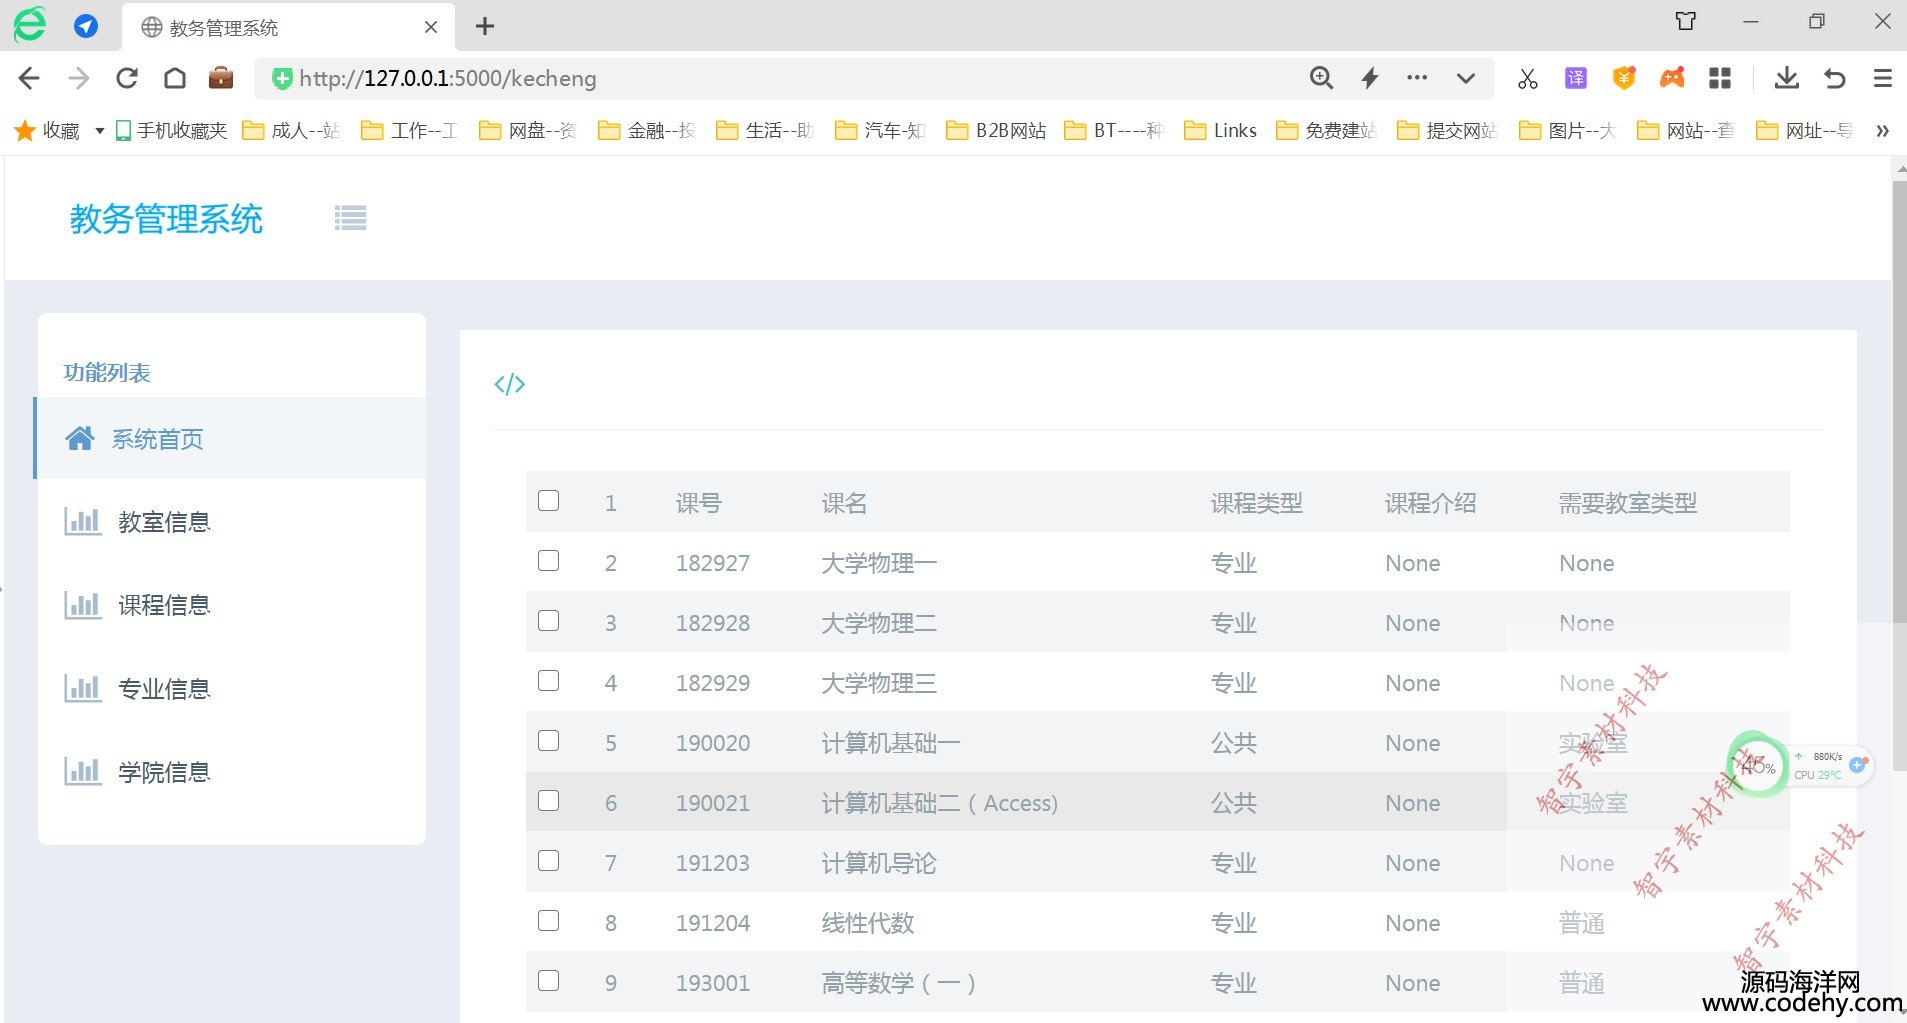1907x1023 pixels.
Task: Click the scissors screenshot tool icon
Action: pos(1527,78)
